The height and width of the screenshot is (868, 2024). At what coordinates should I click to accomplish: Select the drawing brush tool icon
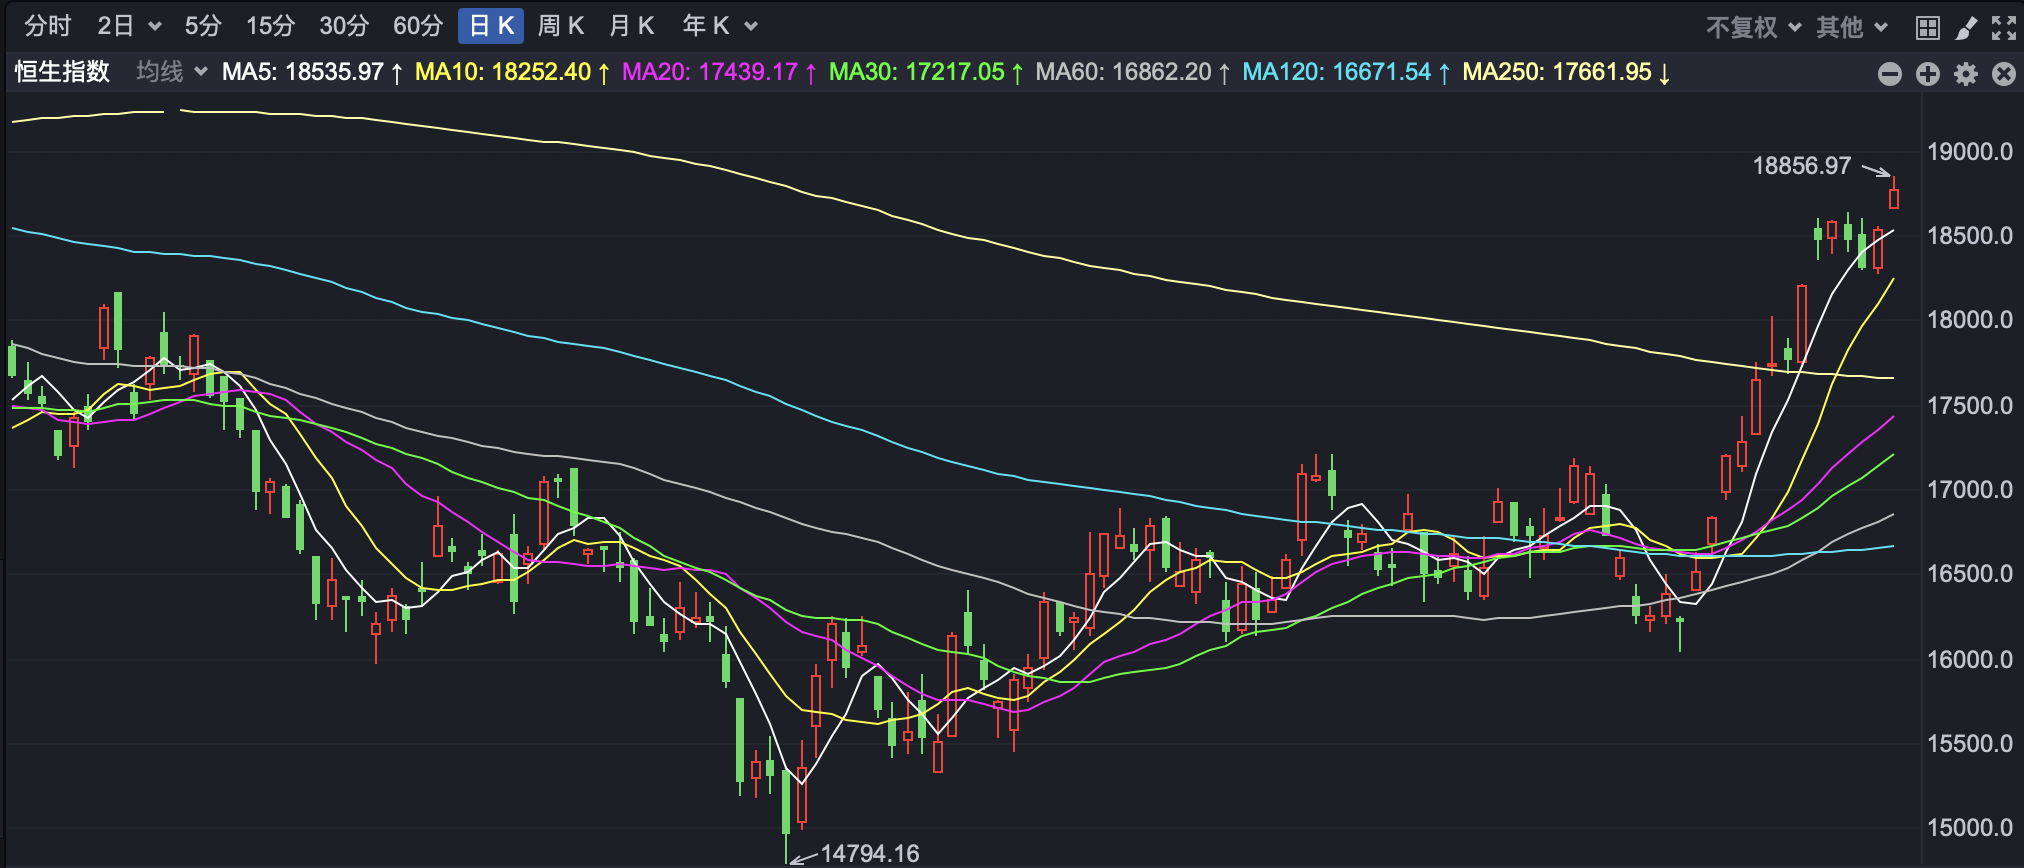pyautogui.click(x=1965, y=28)
